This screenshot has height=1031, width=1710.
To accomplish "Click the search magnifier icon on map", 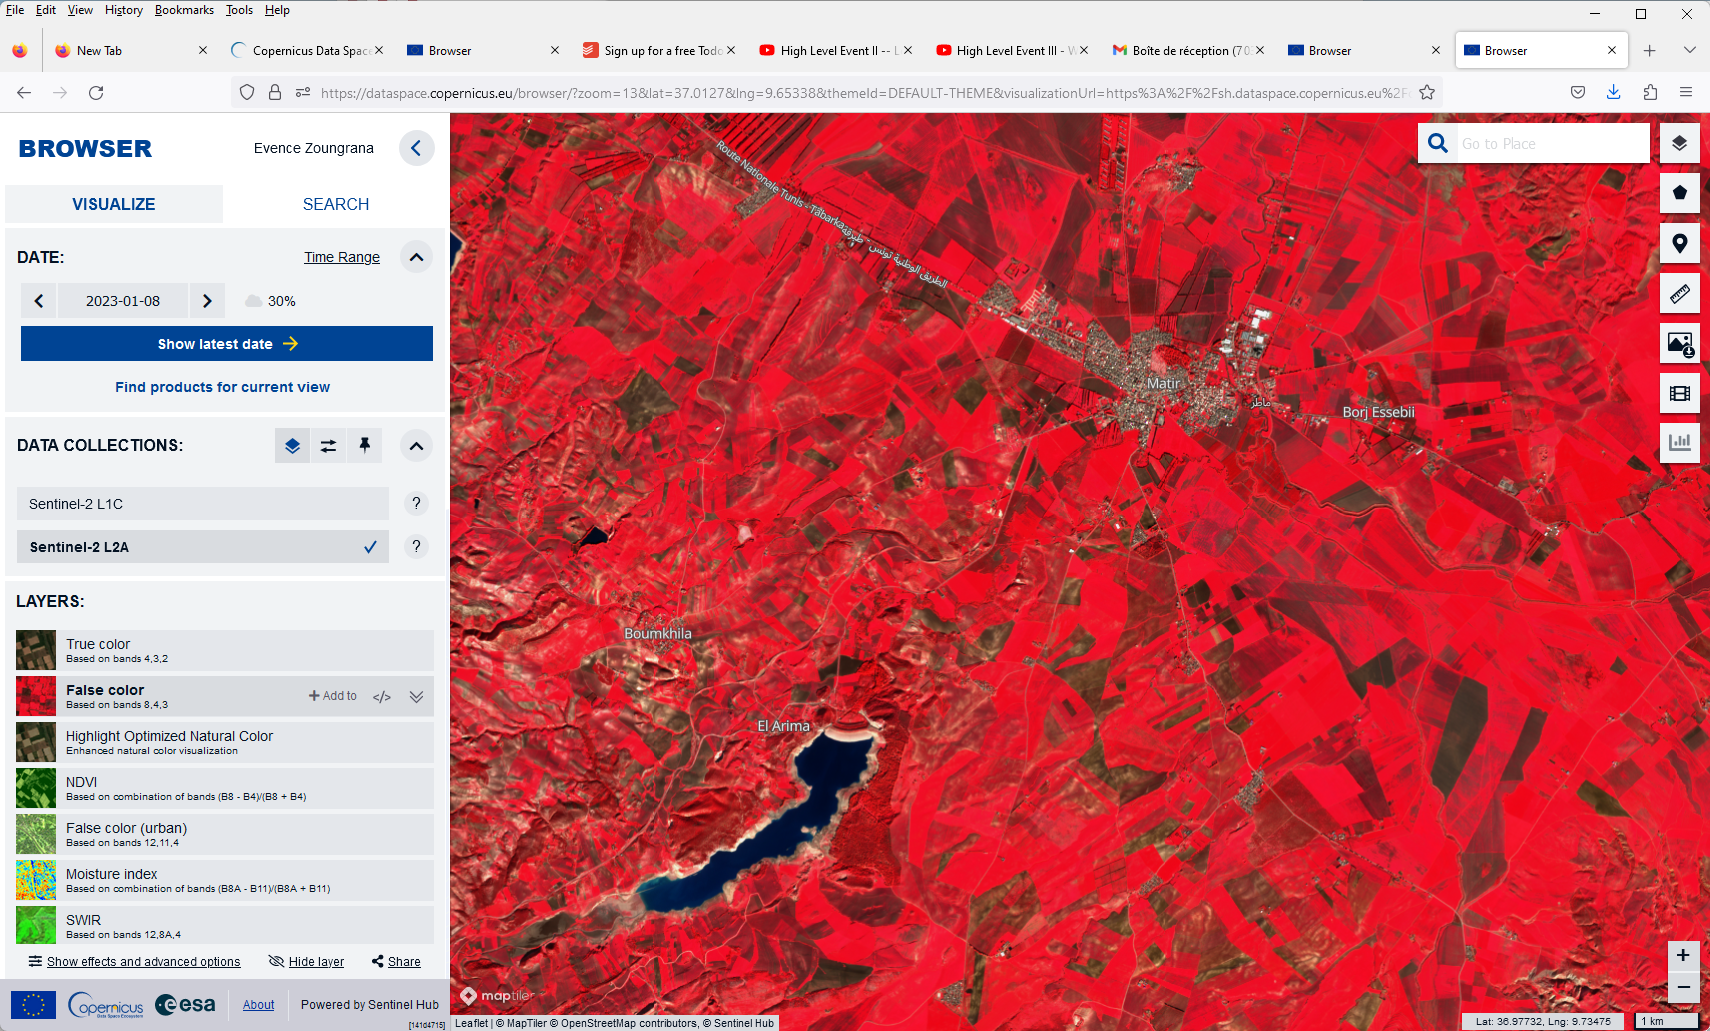I will tap(1438, 143).
